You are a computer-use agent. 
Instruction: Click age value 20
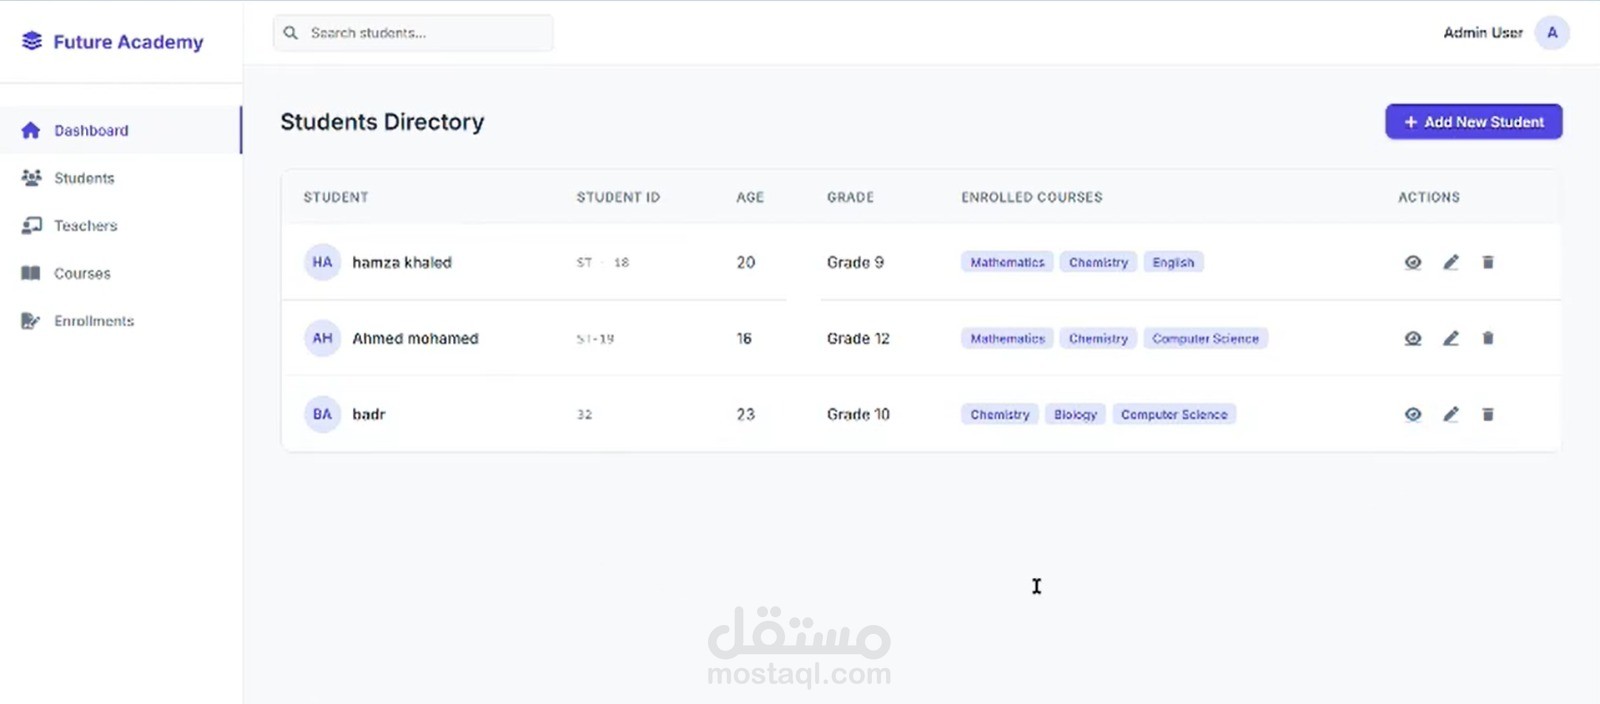point(746,262)
